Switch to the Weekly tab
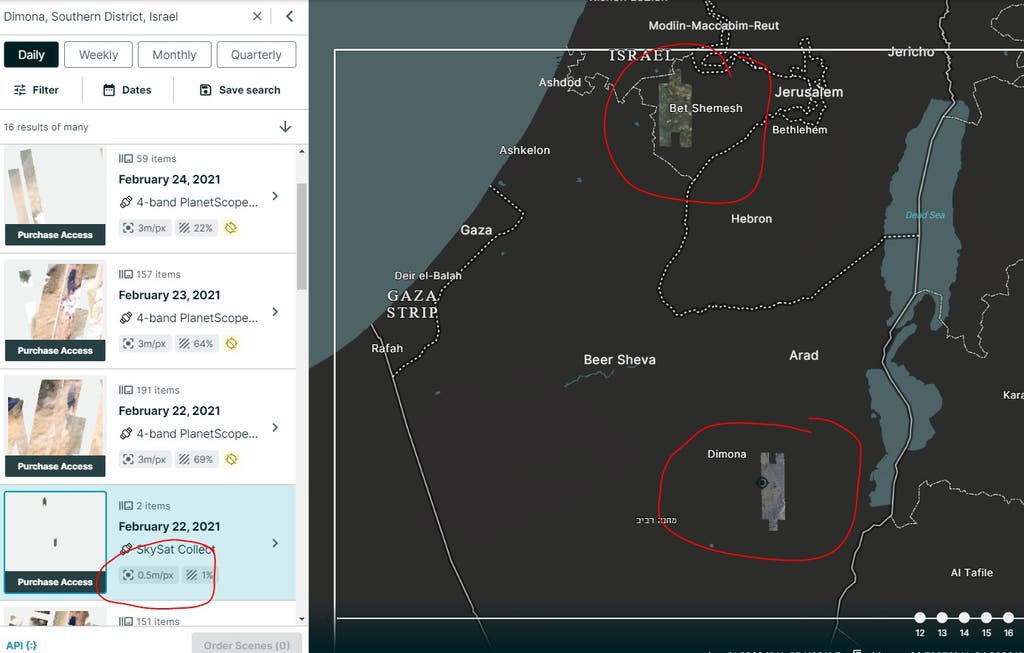The width and height of the screenshot is (1024, 653). [99, 55]
